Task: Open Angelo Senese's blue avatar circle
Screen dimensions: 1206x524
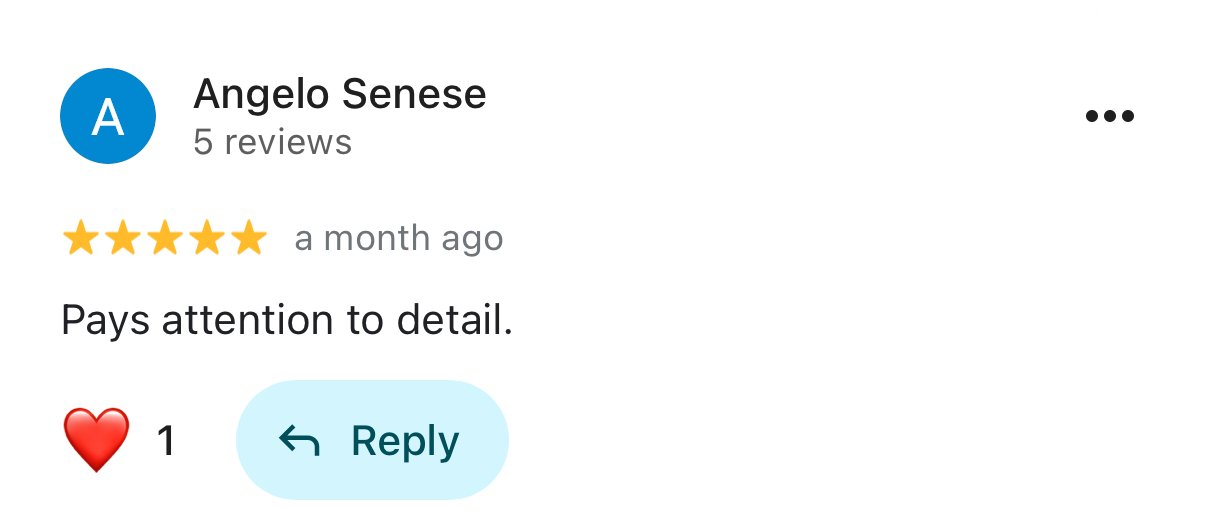Action: tap(108, 116)
